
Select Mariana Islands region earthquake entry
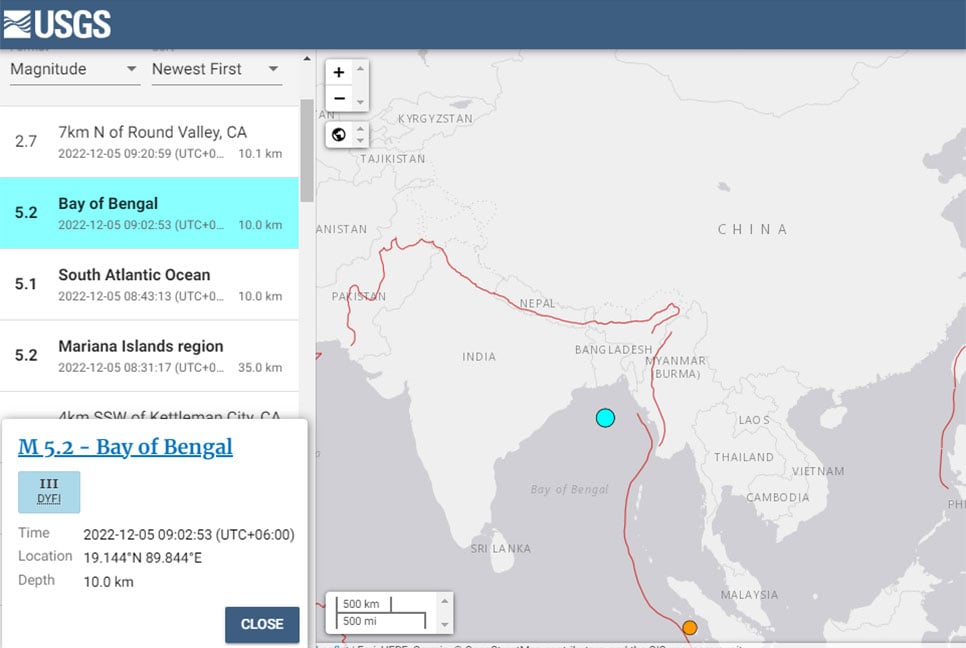[x=150, y=355]
